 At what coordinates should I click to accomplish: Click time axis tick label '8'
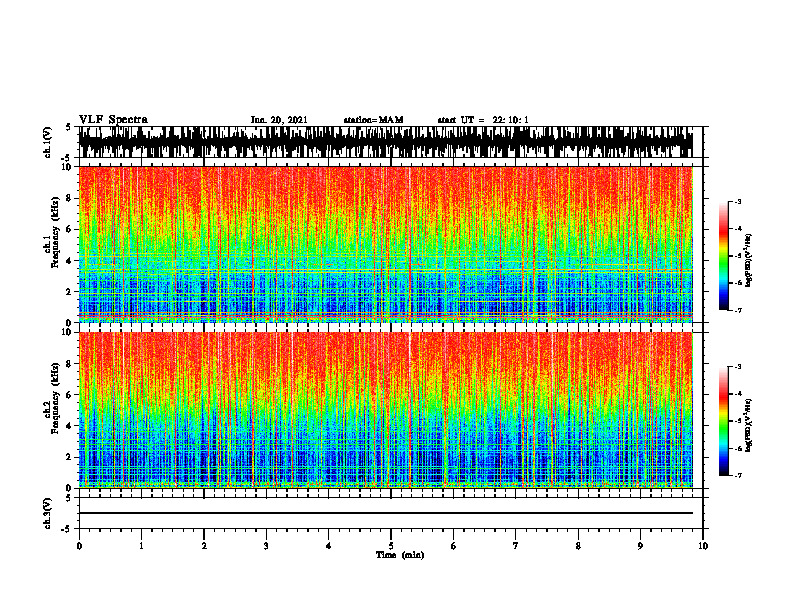pyautogui.click(x=578, y=546)
